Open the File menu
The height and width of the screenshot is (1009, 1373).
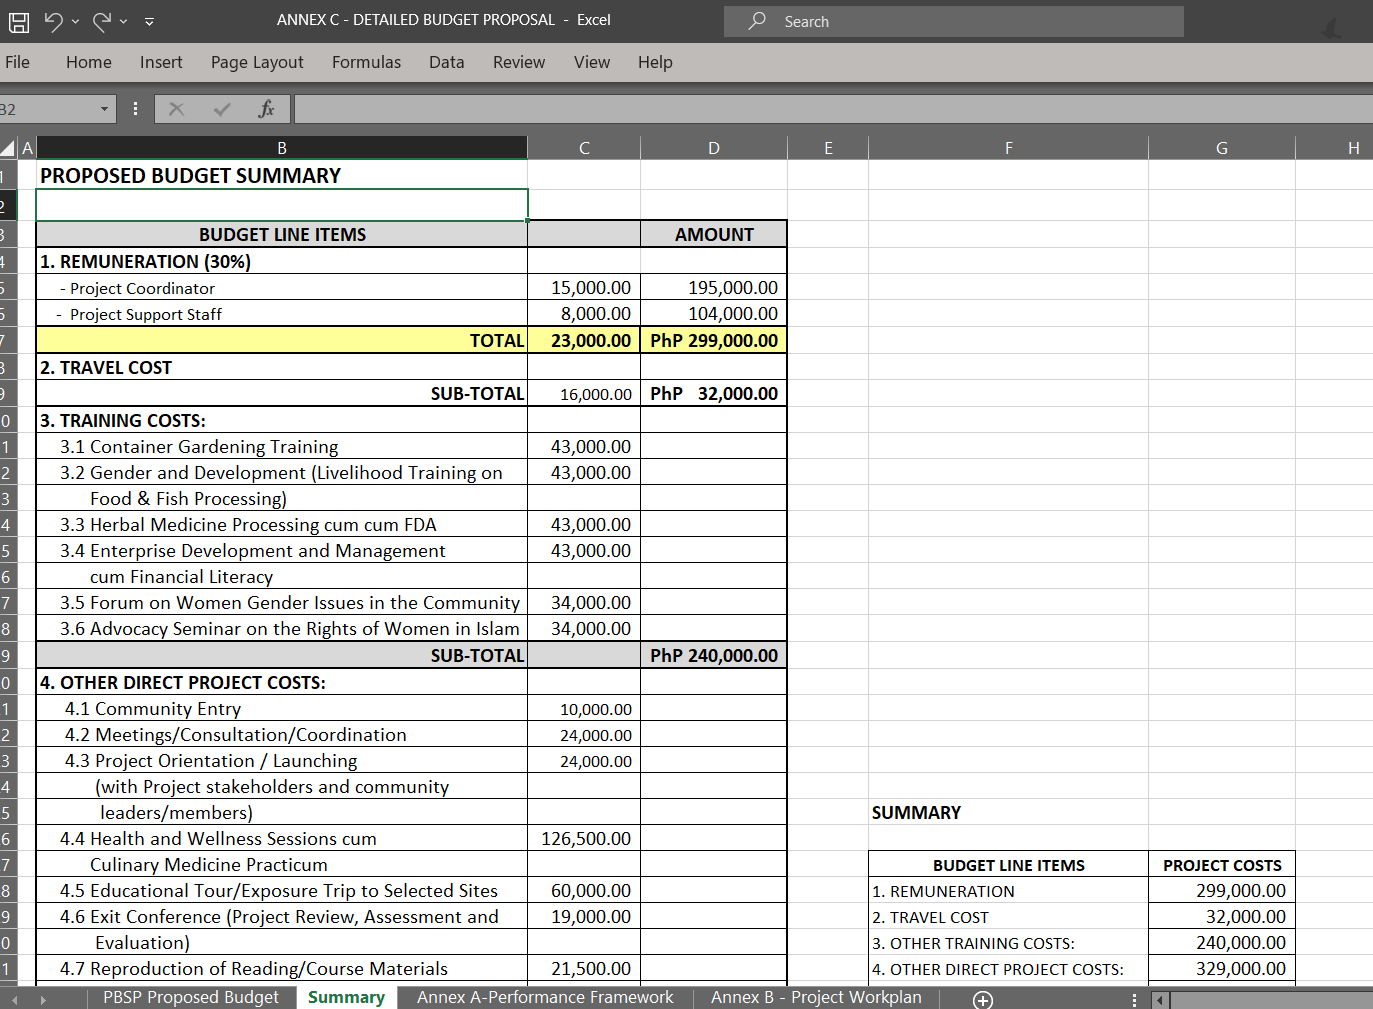click(x=17, y=62)
